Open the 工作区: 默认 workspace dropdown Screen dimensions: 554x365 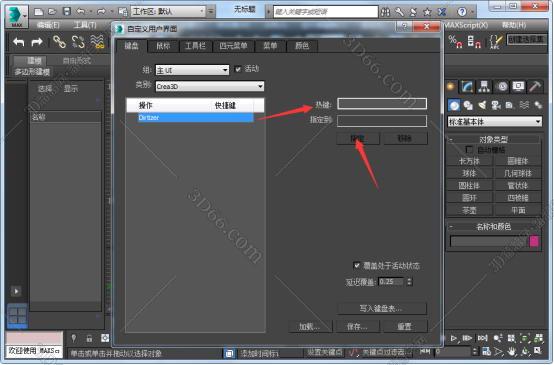pyautogui.click(x=168, y=12)
